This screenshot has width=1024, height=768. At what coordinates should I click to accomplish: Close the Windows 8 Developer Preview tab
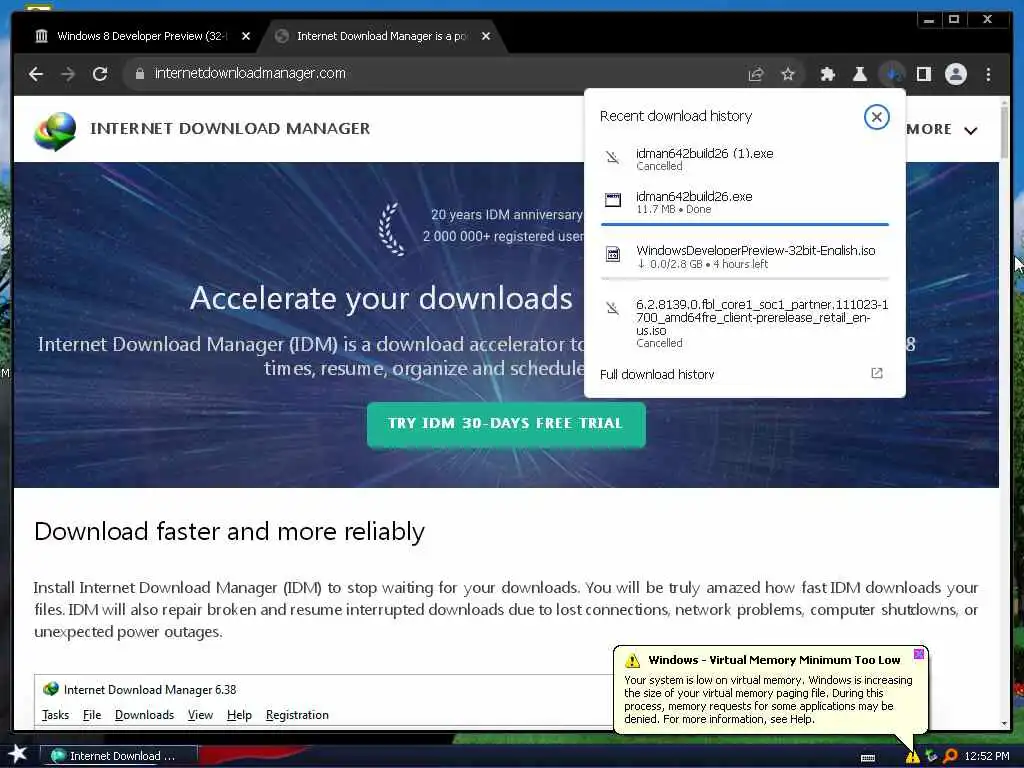click(246, 36)
